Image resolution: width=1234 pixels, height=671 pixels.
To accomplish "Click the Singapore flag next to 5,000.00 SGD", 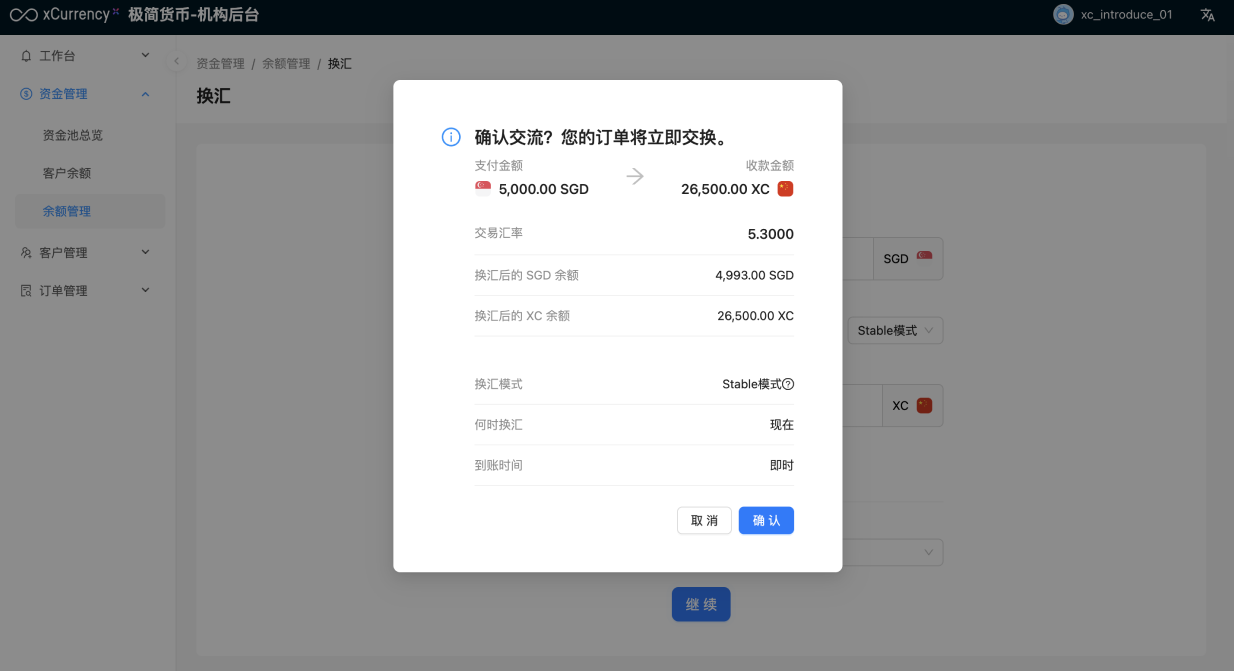I will tap(483, 189).
